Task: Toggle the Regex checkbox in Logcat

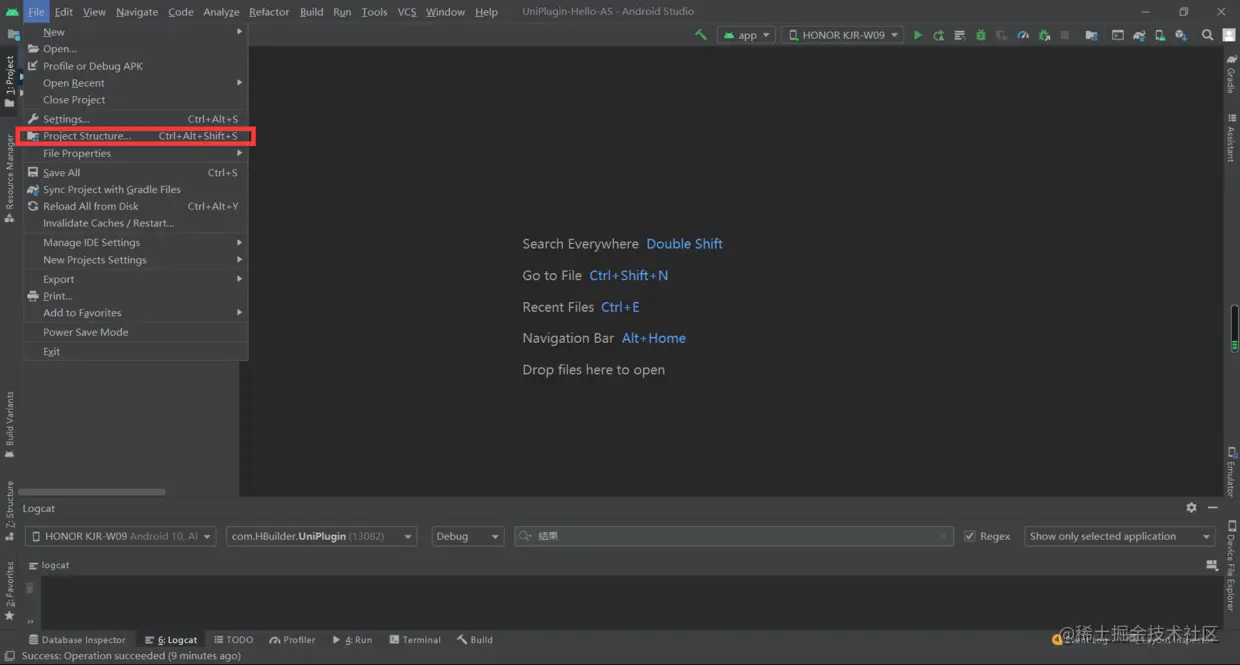Action: tap(970, 536)
